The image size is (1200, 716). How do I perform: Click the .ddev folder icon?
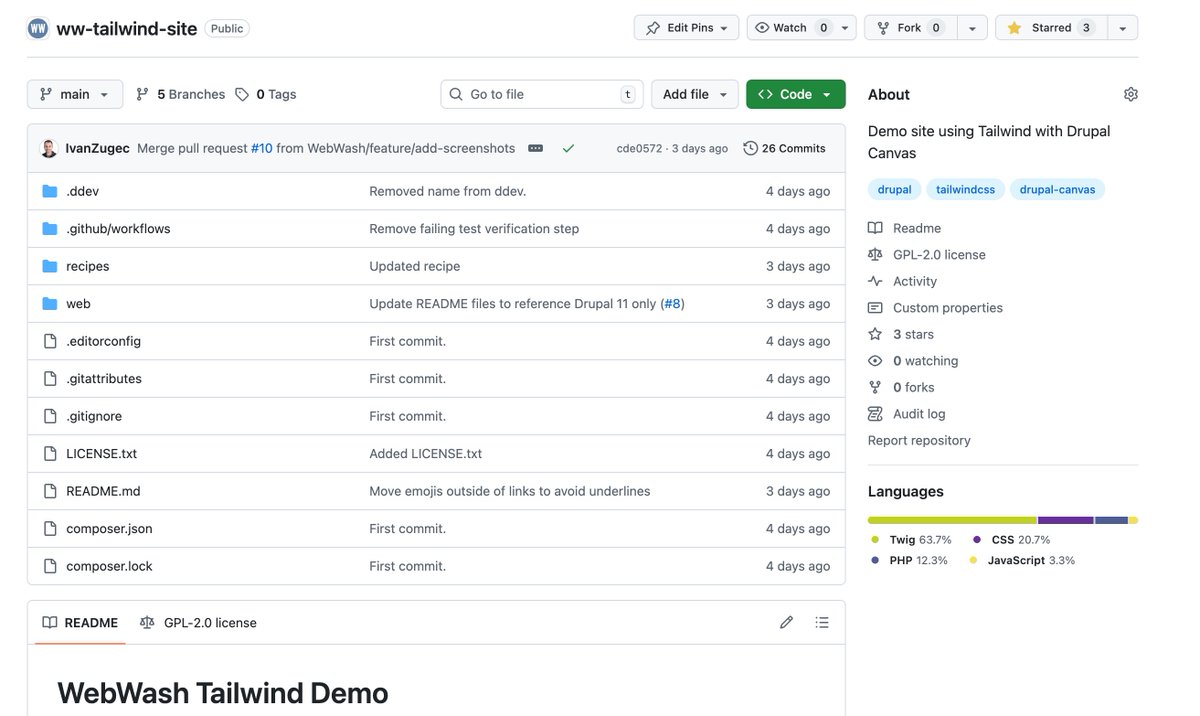click(50, 191)
